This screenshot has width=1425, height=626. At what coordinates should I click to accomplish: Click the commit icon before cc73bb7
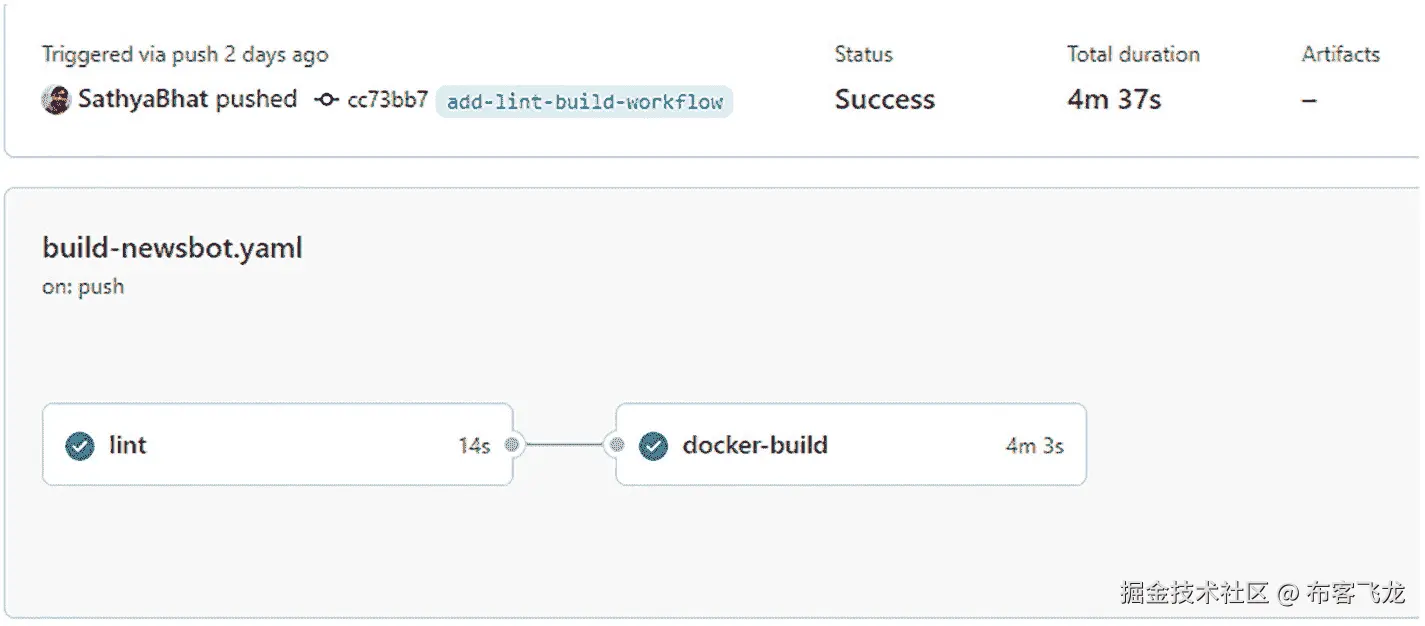(326, 100)
